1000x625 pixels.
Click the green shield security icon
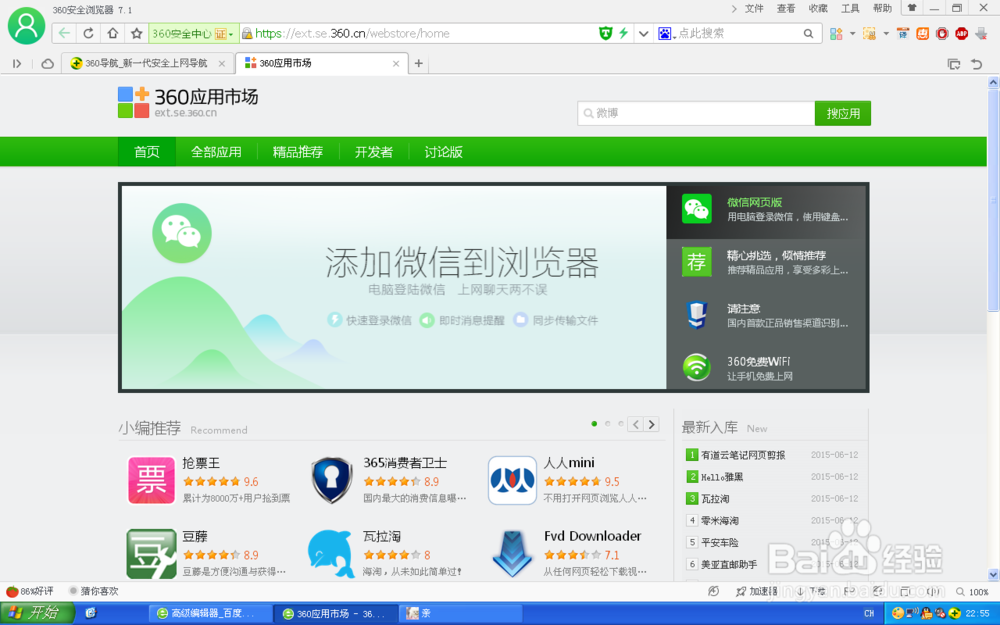click(x=605, y=34)
